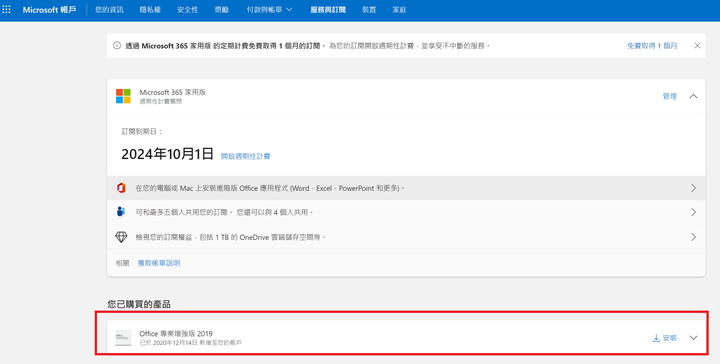Select 服務與訂閱 tab

tap(328, 10)
